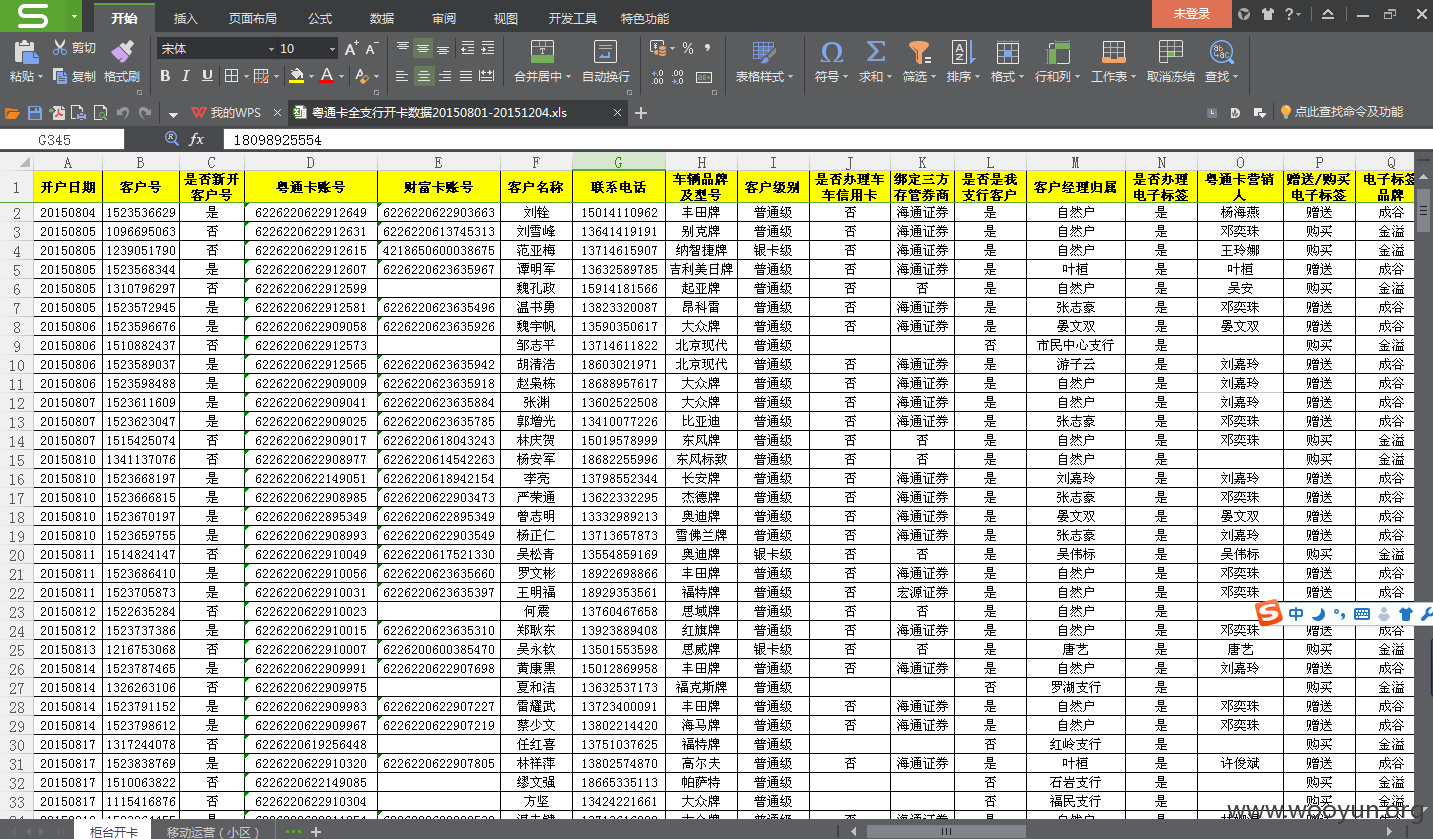Toggle Underline formatting

(x=208, y=76)
